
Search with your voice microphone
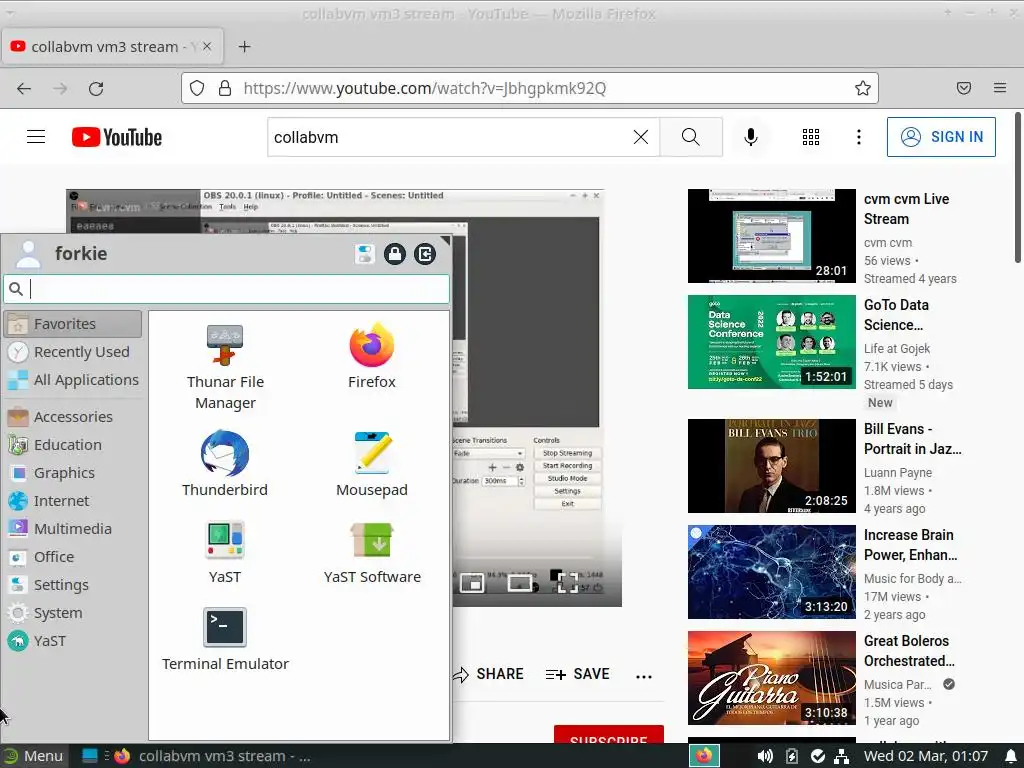point(751,137)
